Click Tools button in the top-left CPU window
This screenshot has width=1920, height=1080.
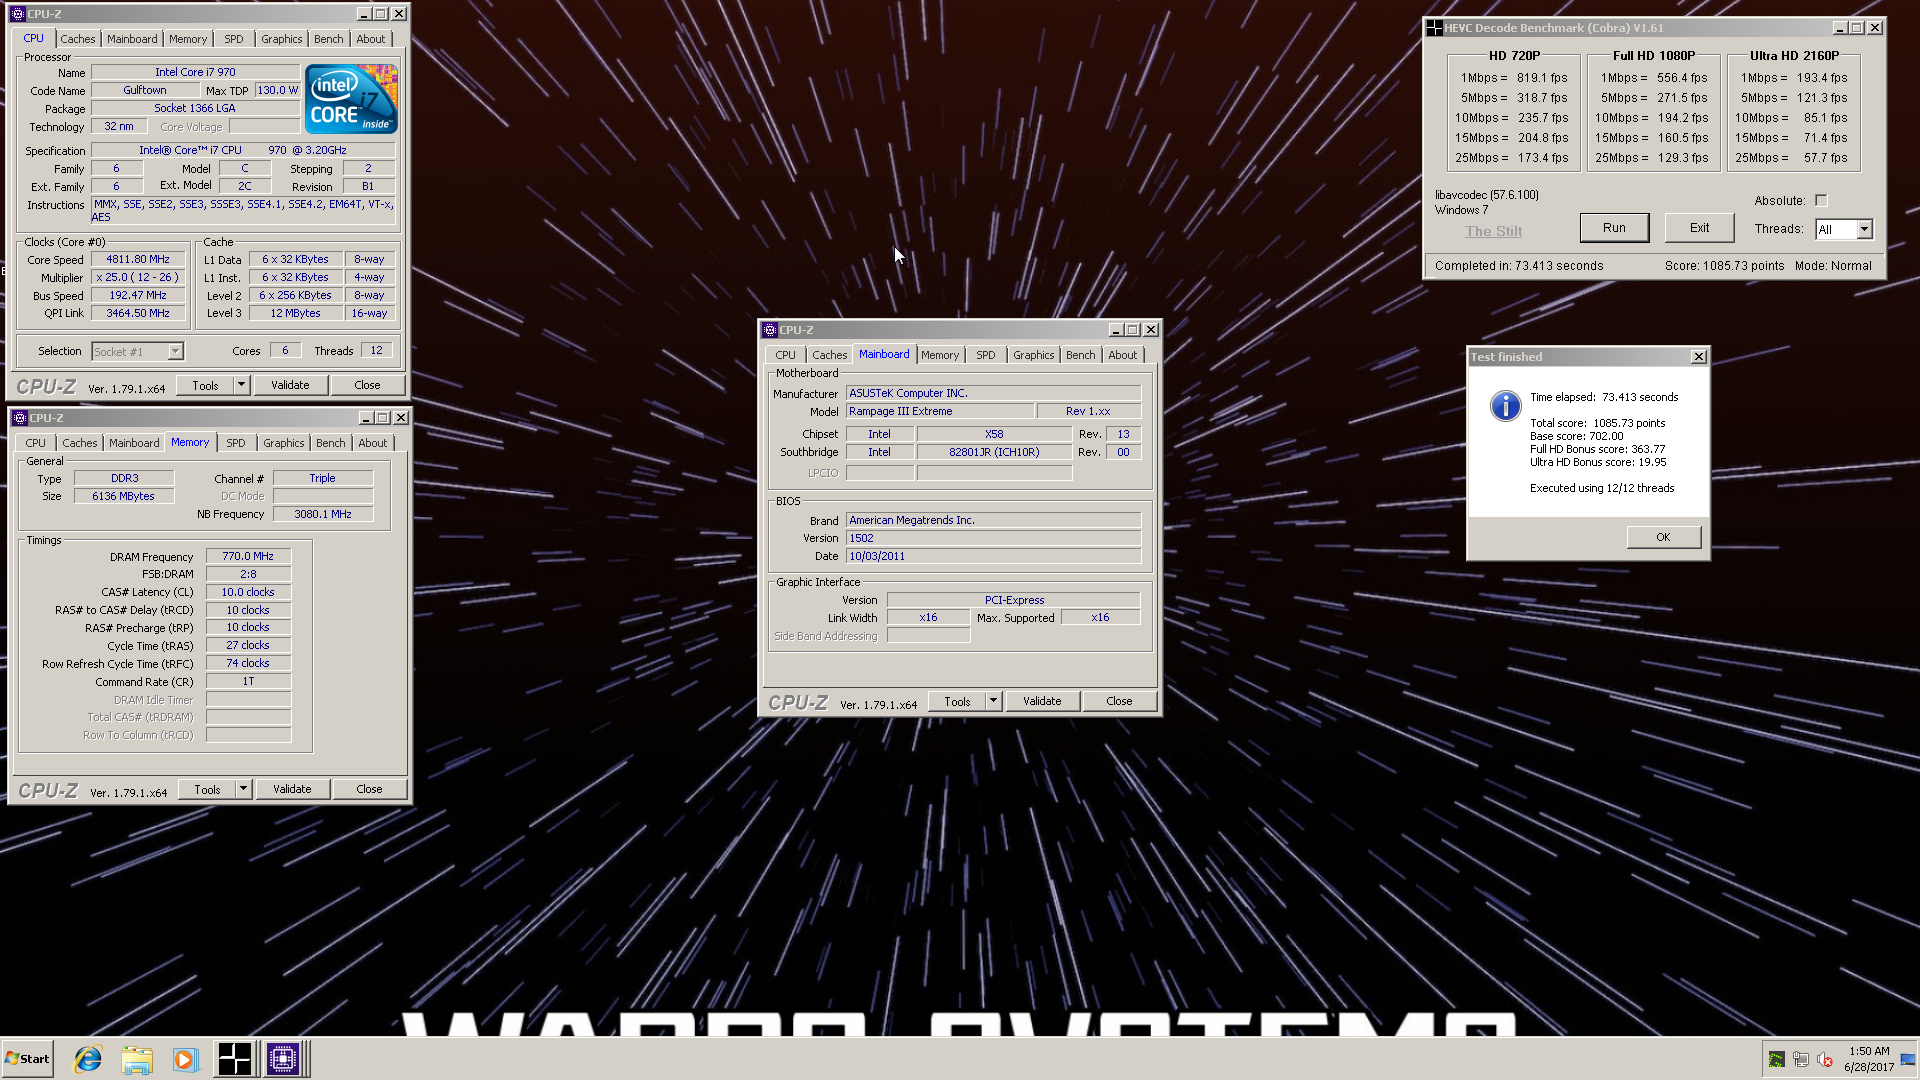pyautogui.click(x=205, y=385)
